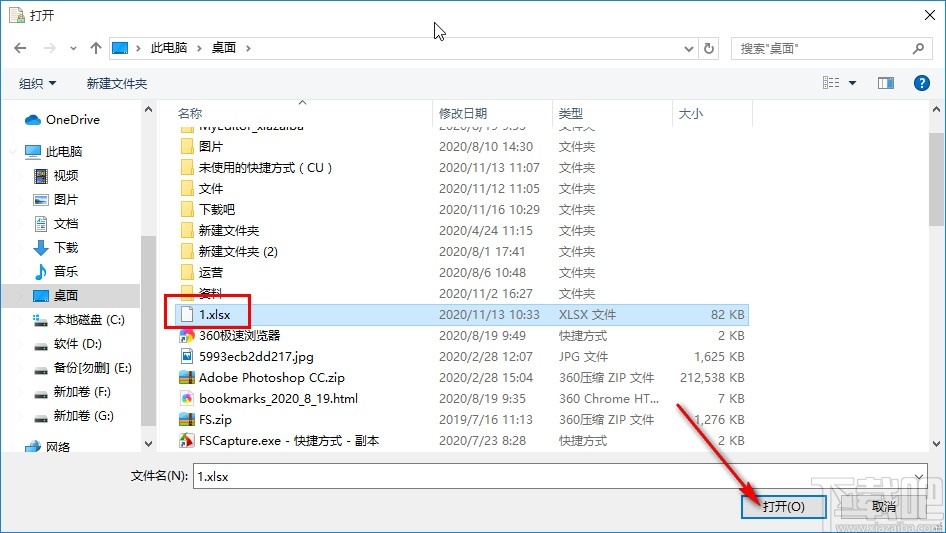Go back using the back arrow

[21, 48]
